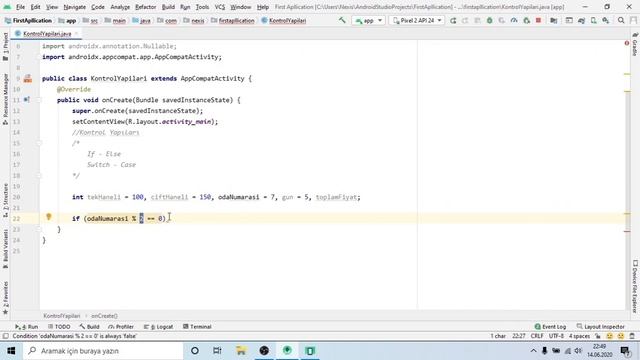Open the Tools menu
Screen dimensions: 640x360
[x=202, y=7]
